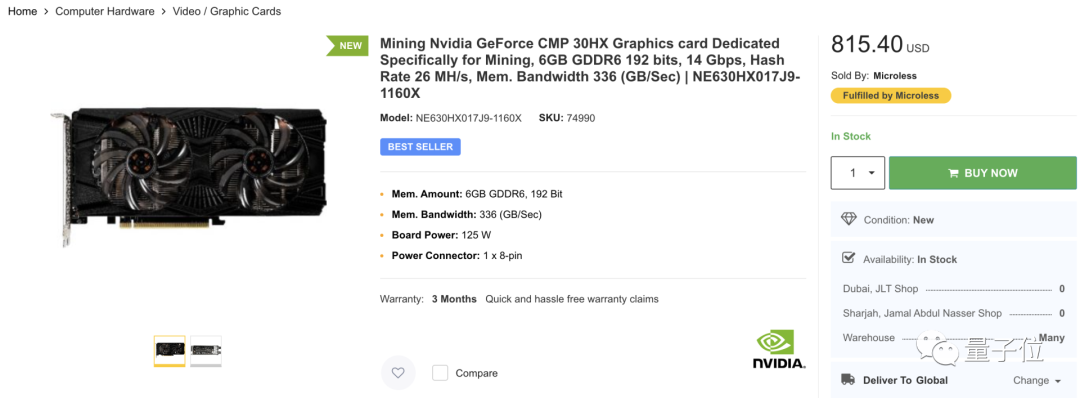
Task: Go to Home breadcrumb
Action: tap(23, 11)
